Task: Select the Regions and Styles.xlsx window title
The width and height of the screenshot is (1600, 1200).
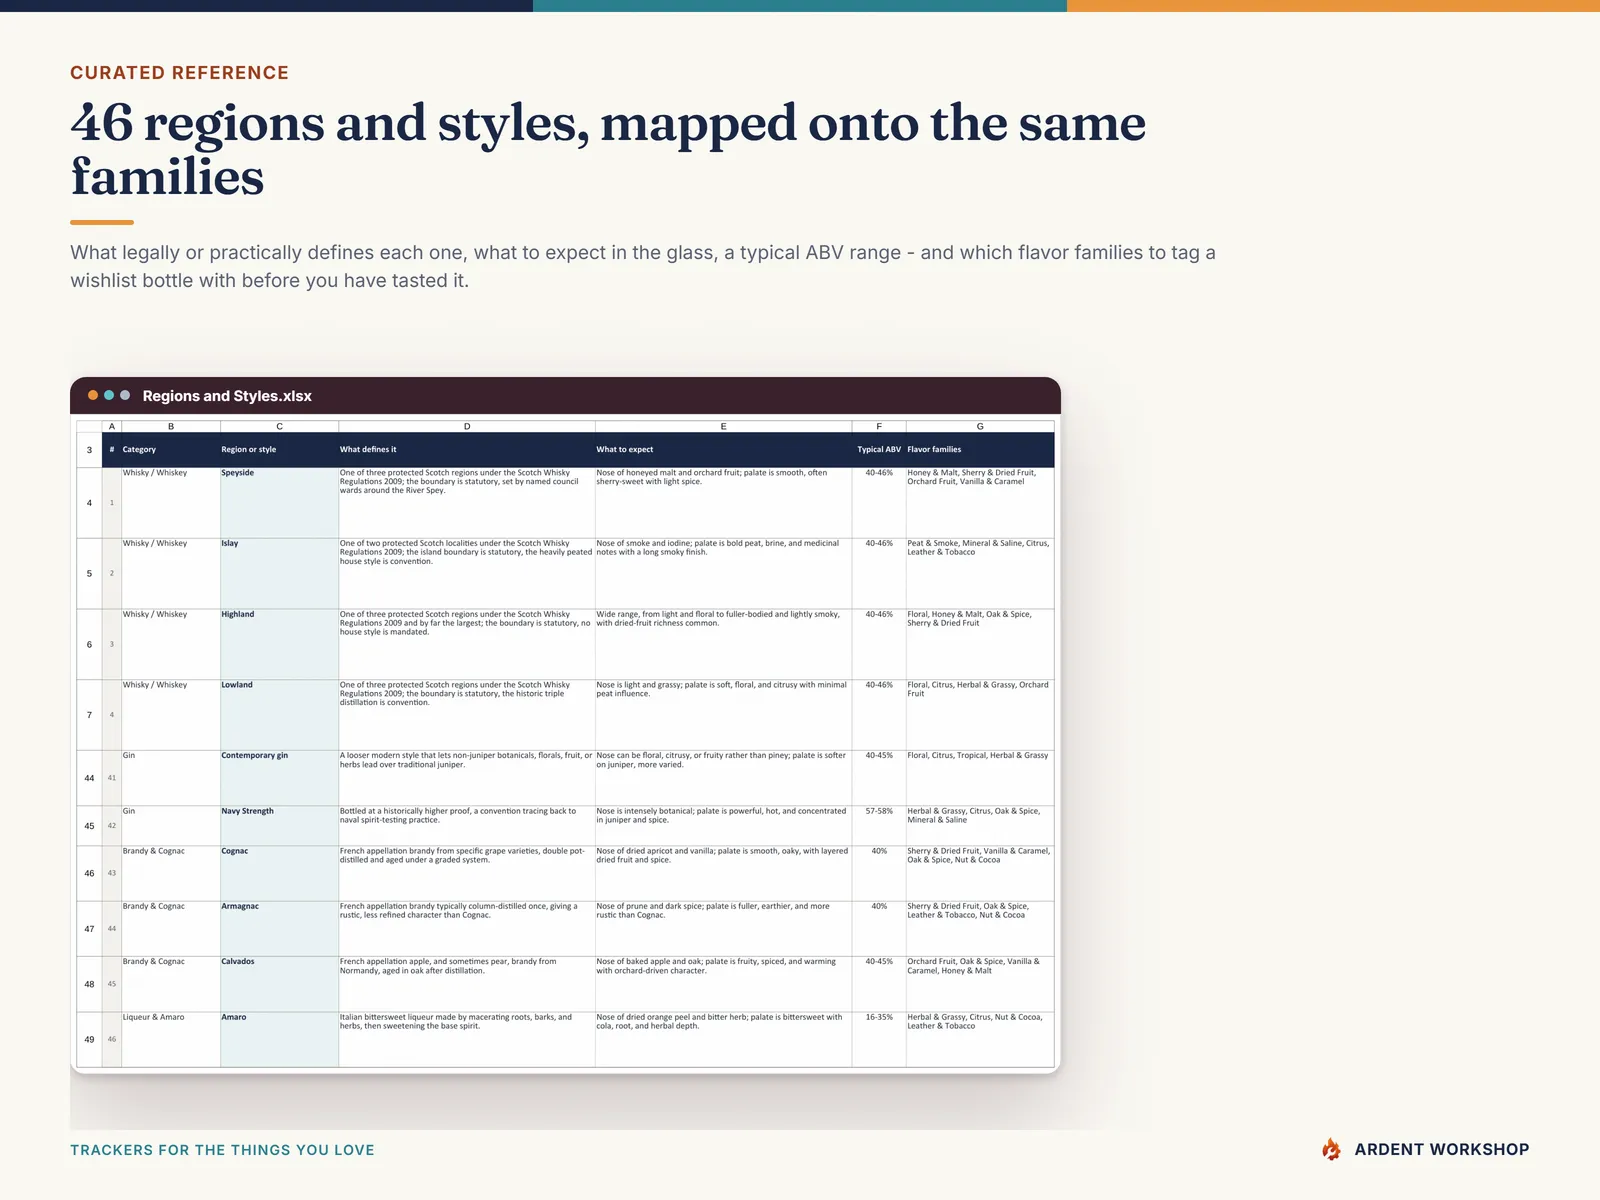Action: pyautogui.click(x=227, y=396)
